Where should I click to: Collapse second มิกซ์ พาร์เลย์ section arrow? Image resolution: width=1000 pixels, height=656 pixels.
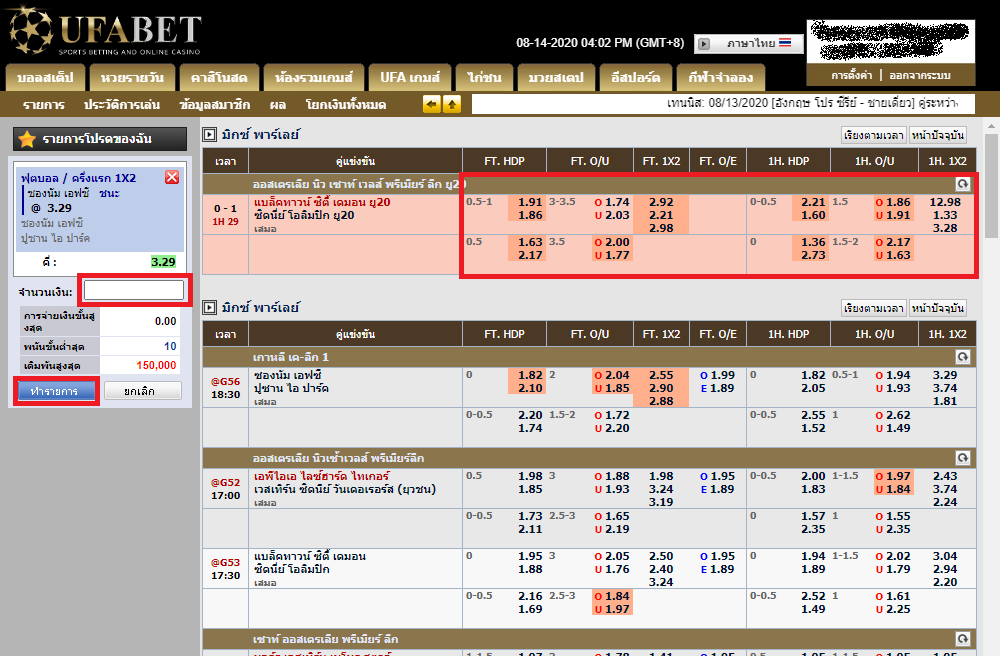point(209,307)
